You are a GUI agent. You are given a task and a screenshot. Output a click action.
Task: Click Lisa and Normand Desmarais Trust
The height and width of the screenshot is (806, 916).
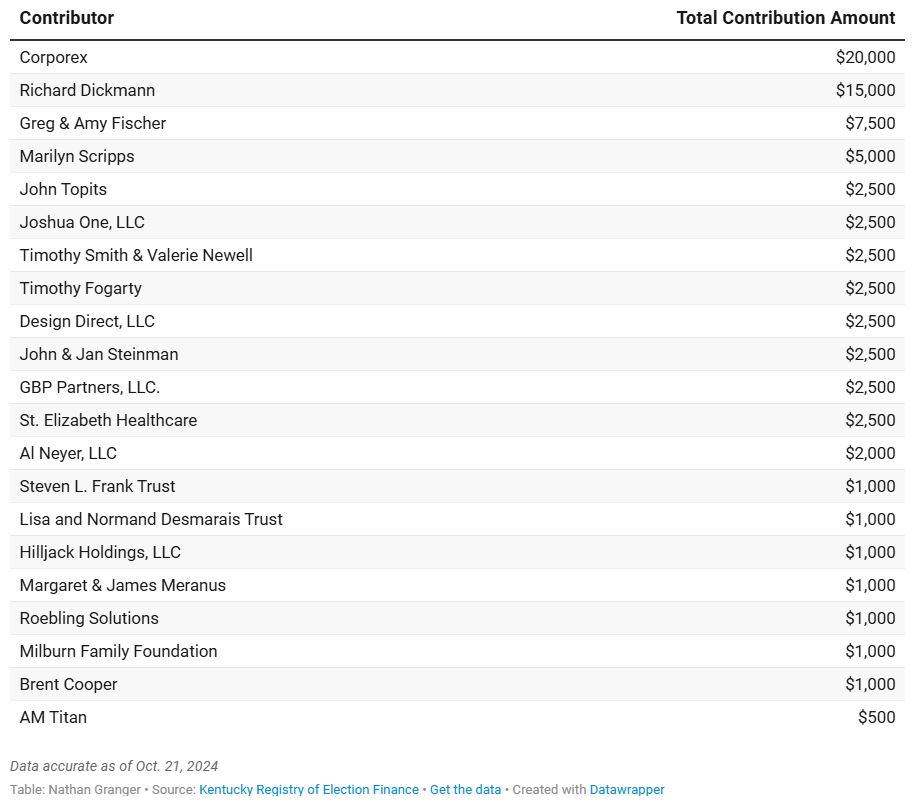click(151, 520)
